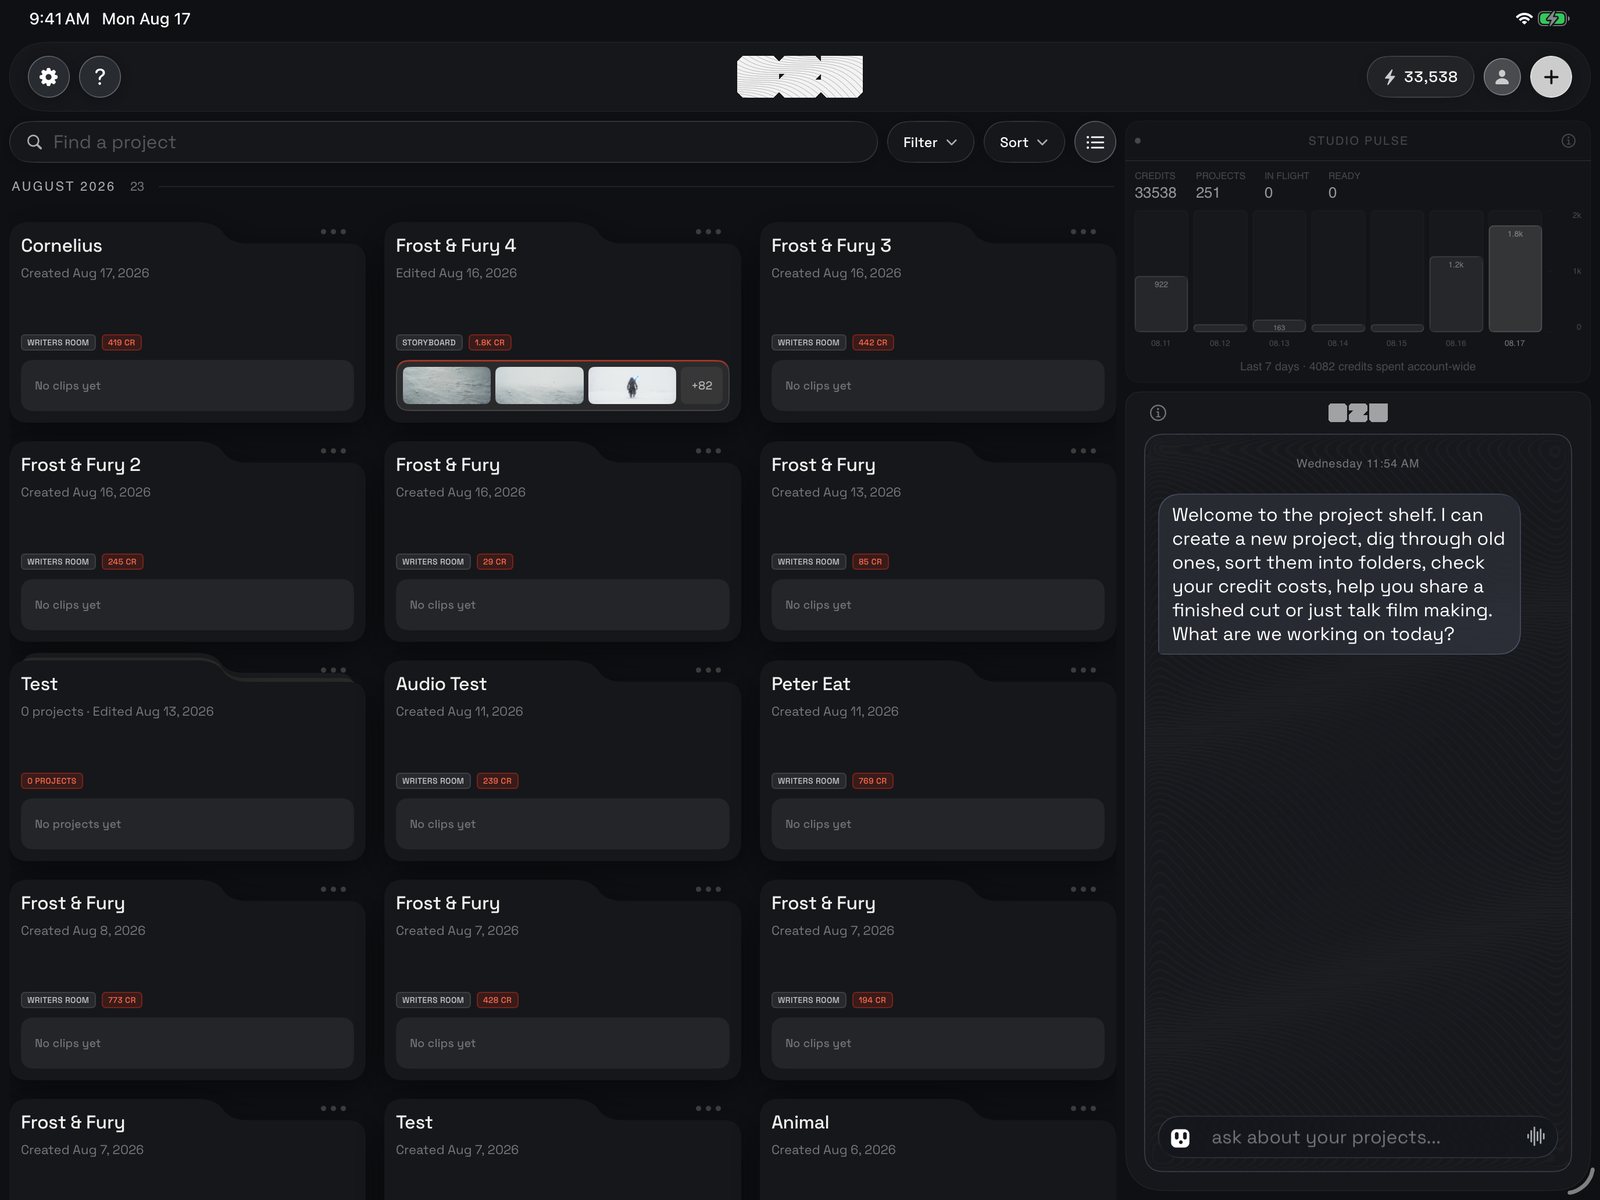Create new project with plus button

pyautogui.click(x=1551, y=77)
